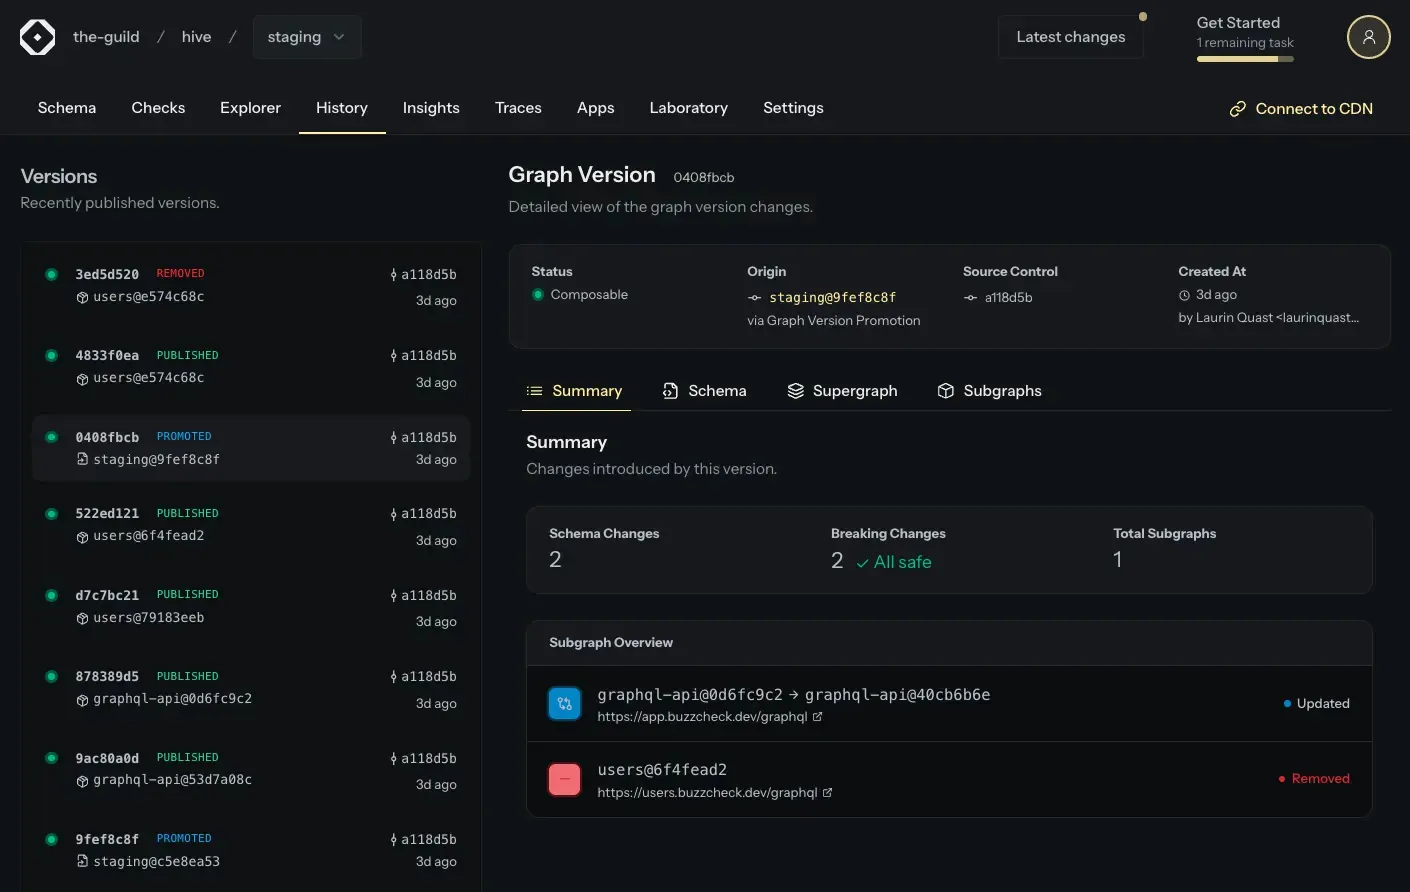Open the Settings tab
The width and height of the screenshot is (1410, 892).
click(793, 108)
